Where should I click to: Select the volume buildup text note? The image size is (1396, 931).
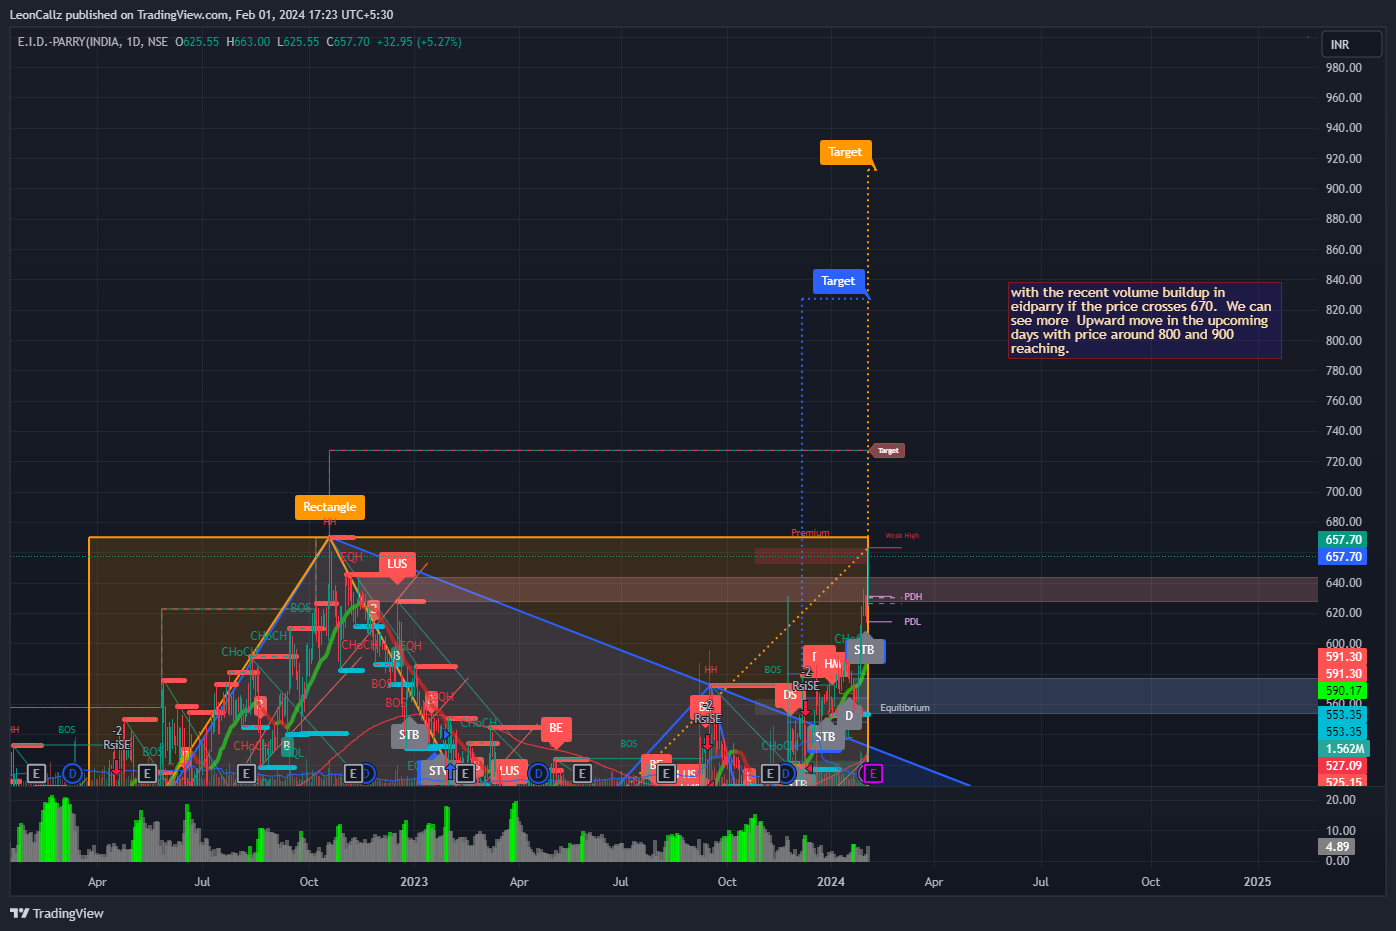(1144, 320)
